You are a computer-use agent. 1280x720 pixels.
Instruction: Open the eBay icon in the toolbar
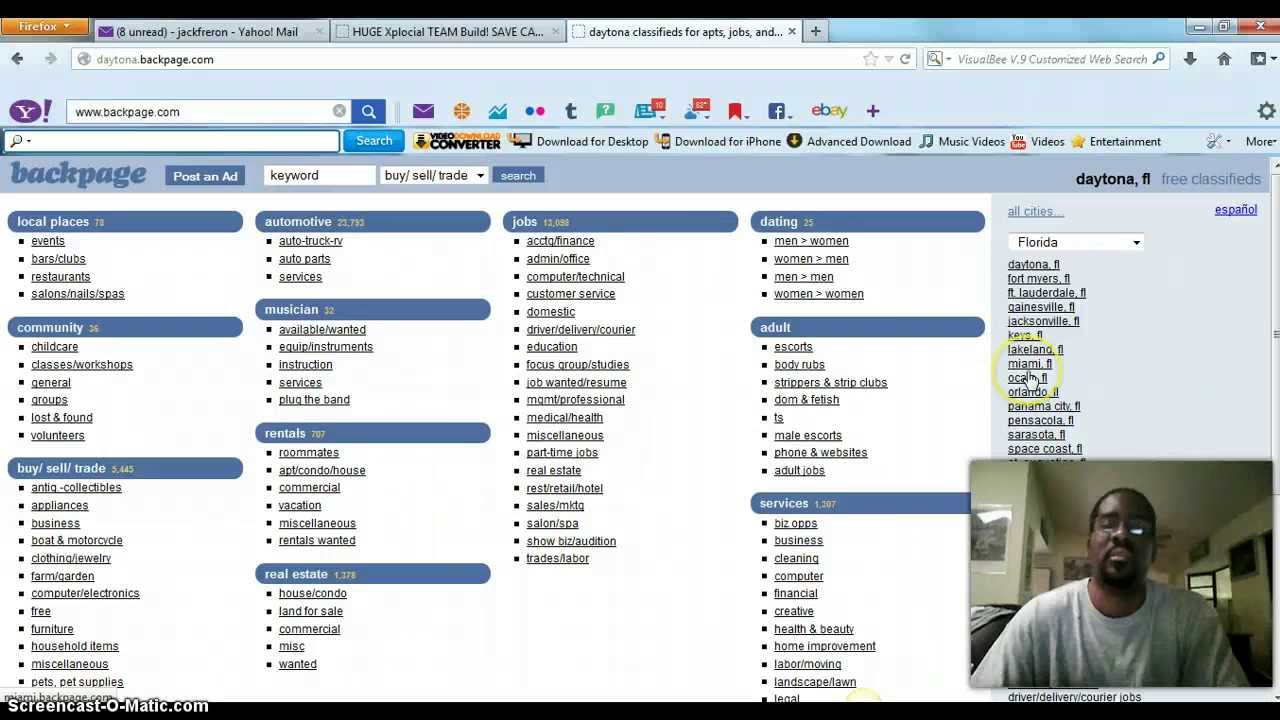pos(829,111)
